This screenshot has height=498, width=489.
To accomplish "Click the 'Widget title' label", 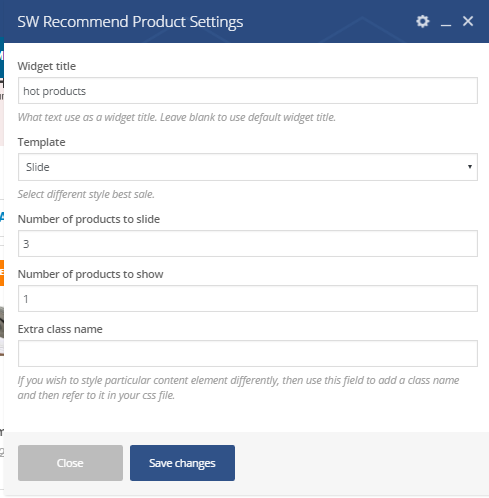I will pyautogui.click(x=47, y=66).
